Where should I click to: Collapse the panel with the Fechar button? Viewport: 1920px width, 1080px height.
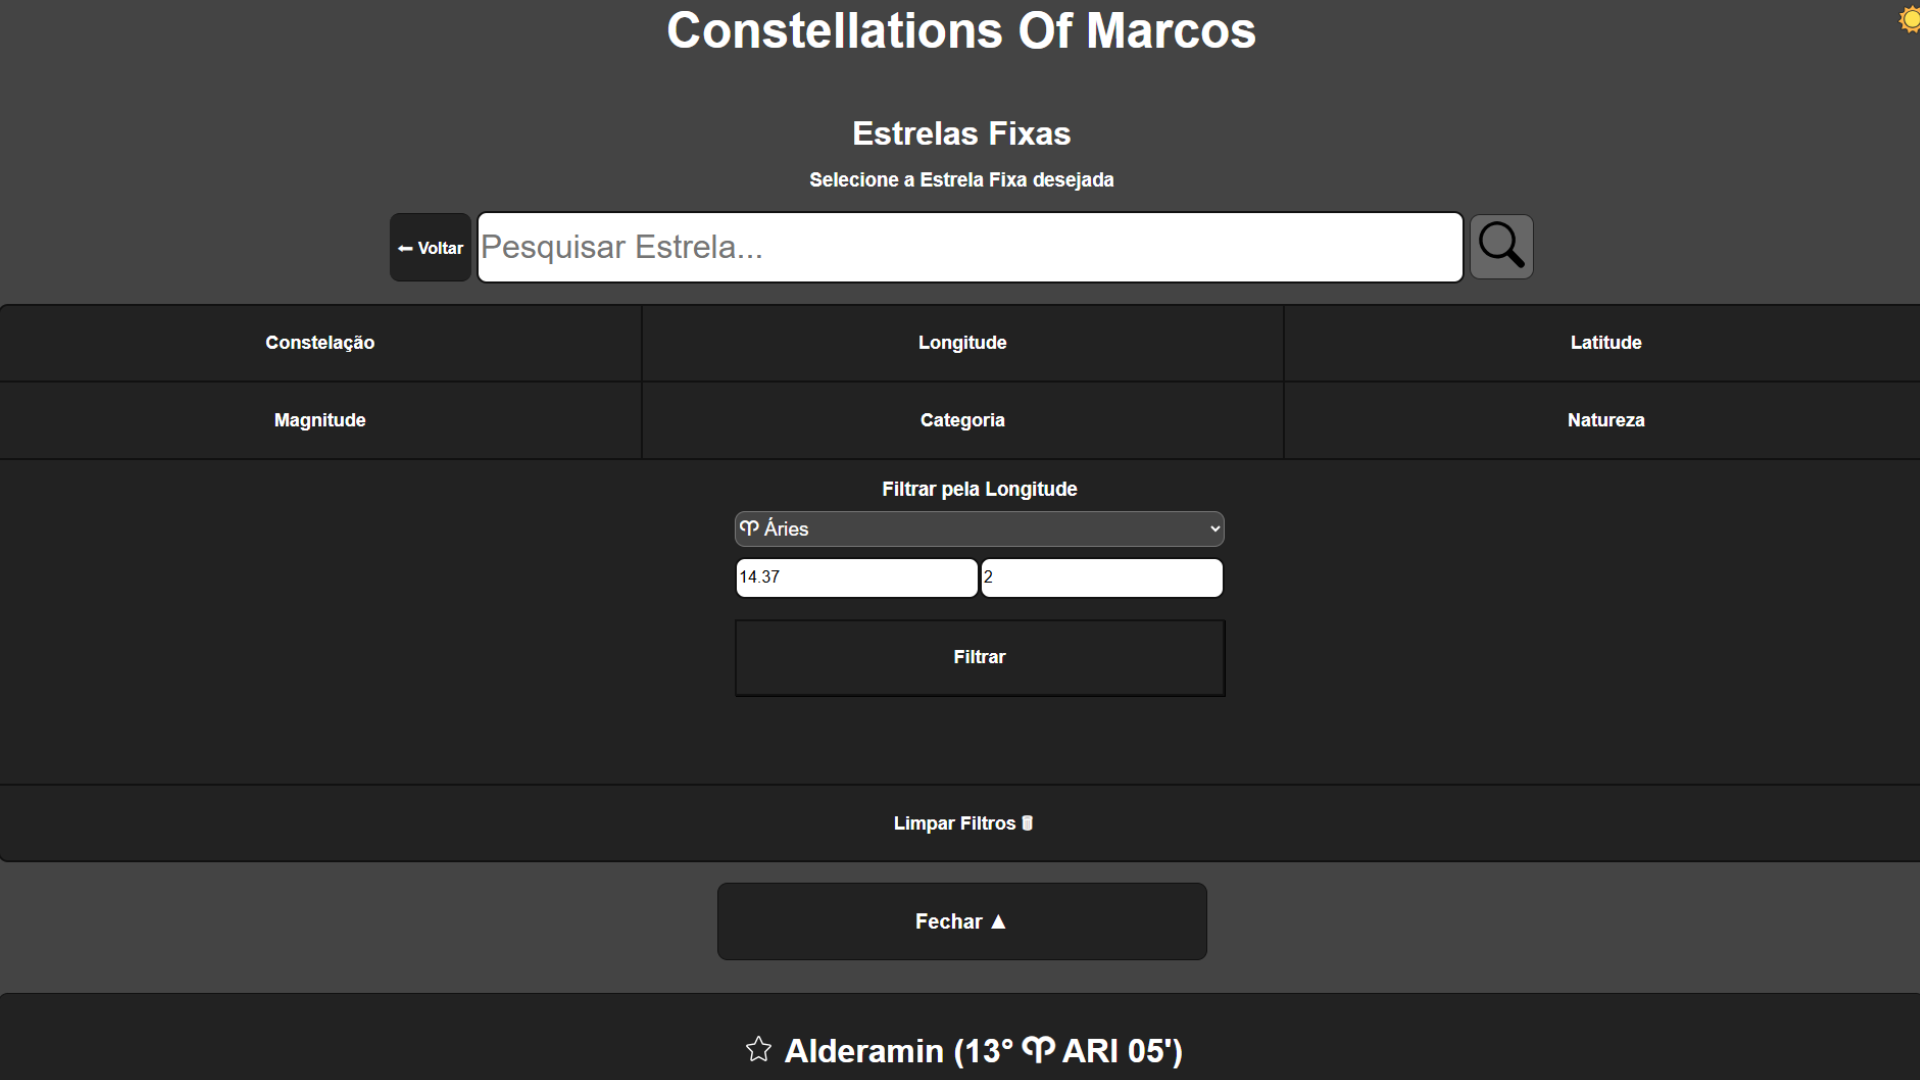pos(960,921)
